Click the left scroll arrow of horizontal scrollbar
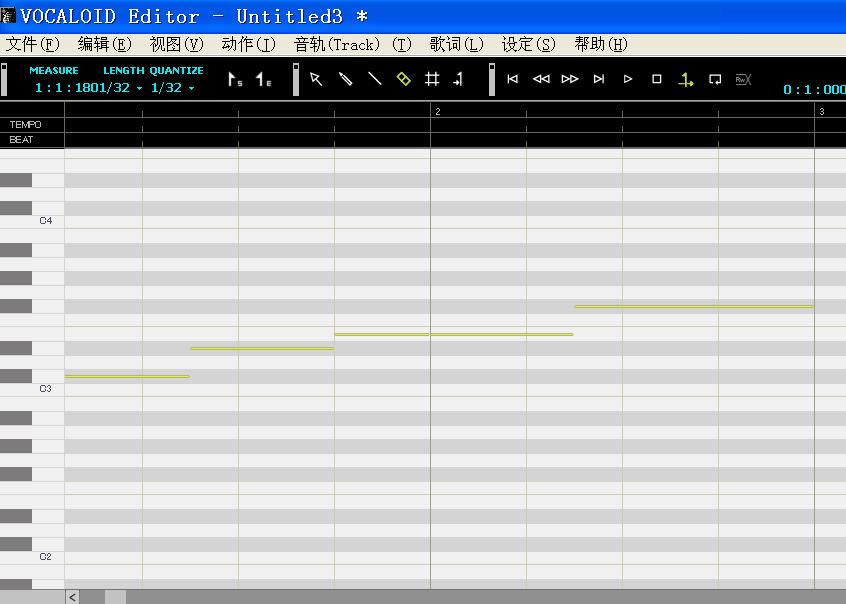Image resolution: width=846 pixels, height=604 pixels. 72,597
